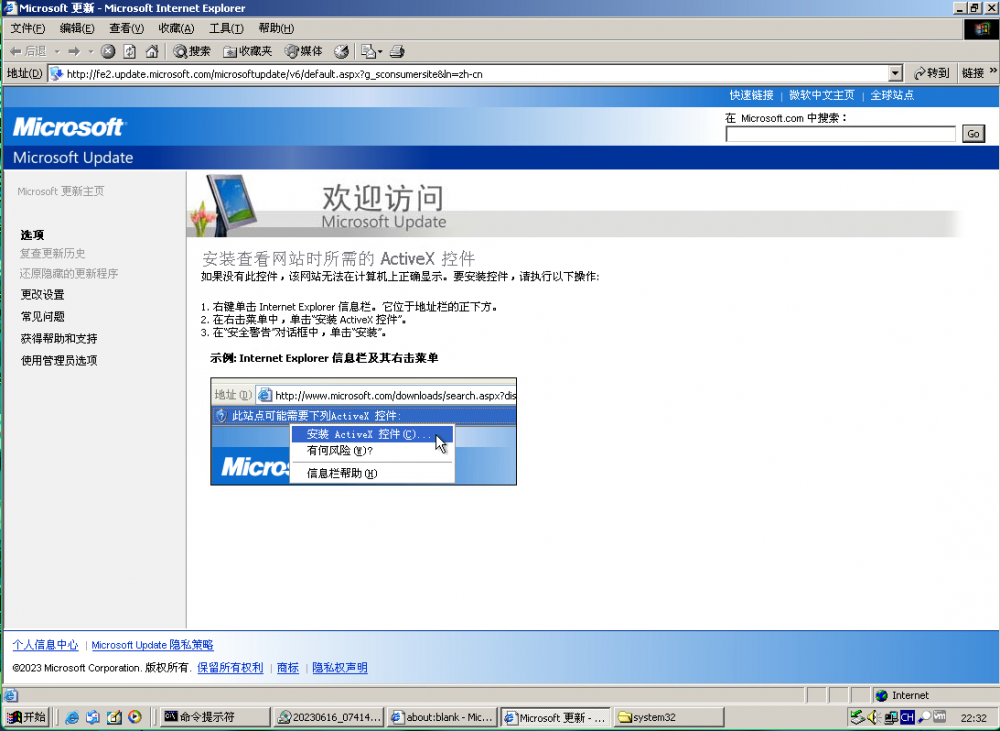Click the History clock toolbar icon
The height and width of the screenshot is (731, 1000).
click(342, 52)
